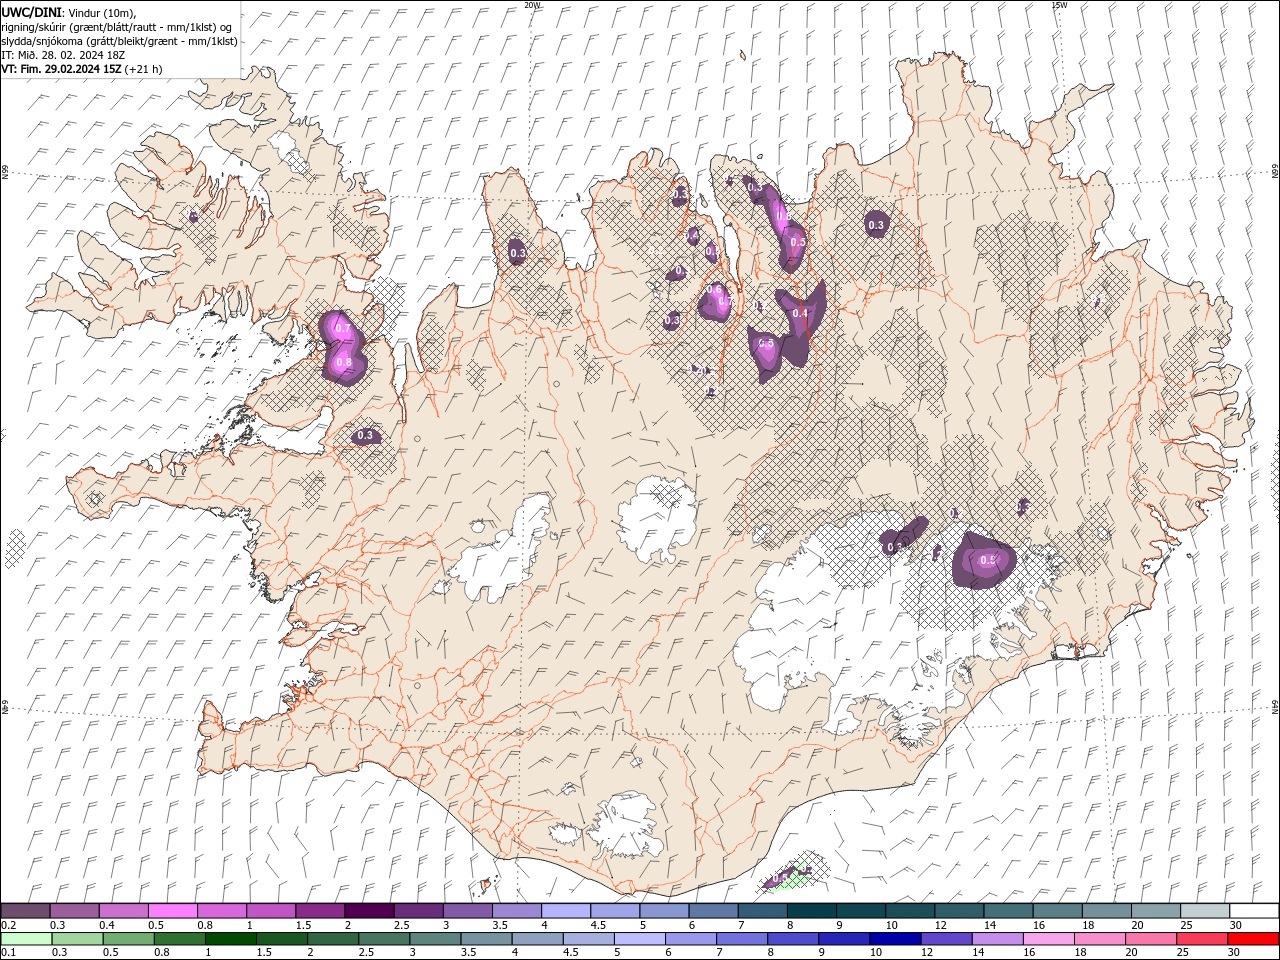Select lower rain scale pink 18 swatch
1280x960 pixels.
[1100, 939]
